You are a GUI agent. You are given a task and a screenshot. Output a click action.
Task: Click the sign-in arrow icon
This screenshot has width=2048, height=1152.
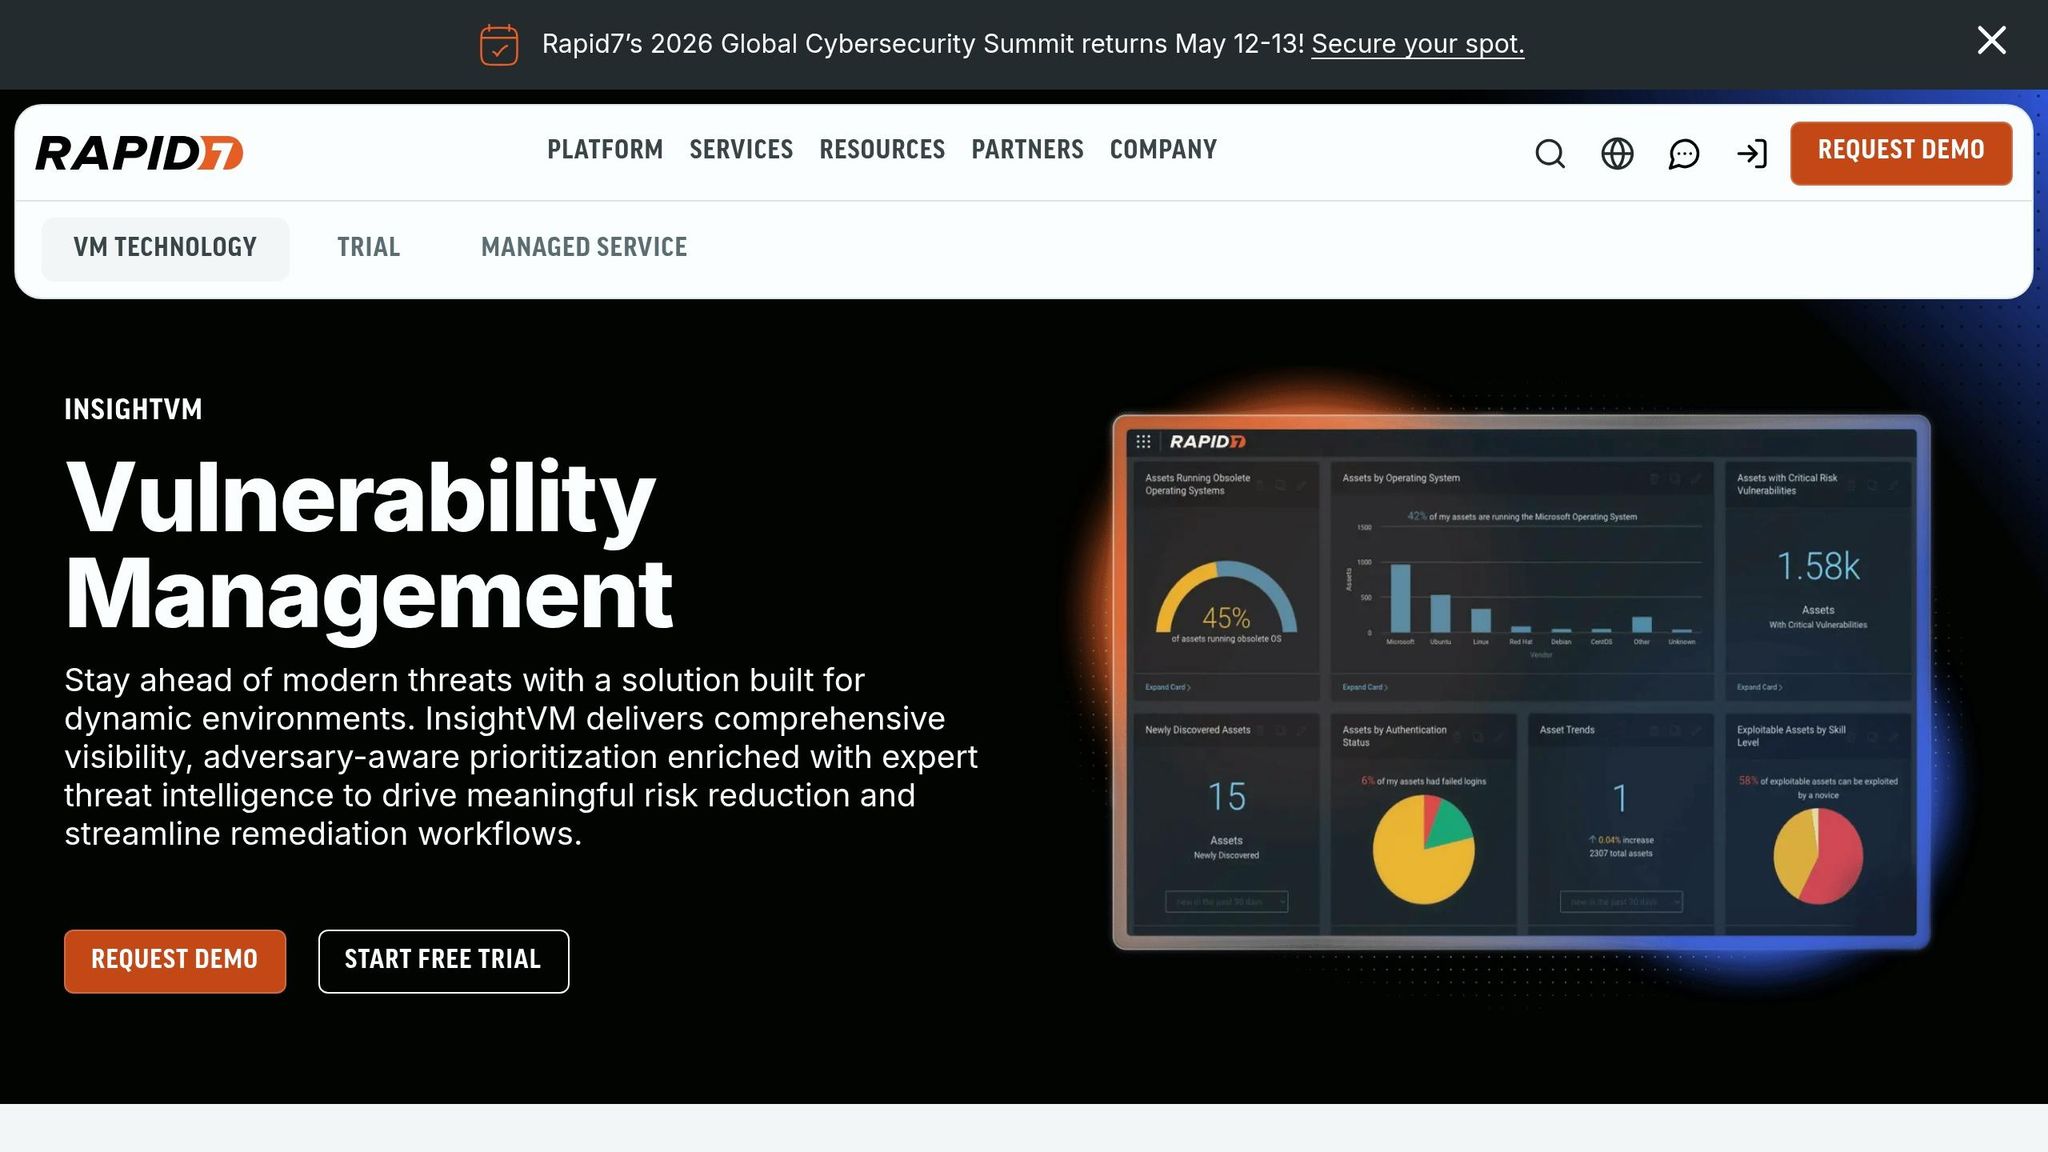click(x=1752, y=154)
